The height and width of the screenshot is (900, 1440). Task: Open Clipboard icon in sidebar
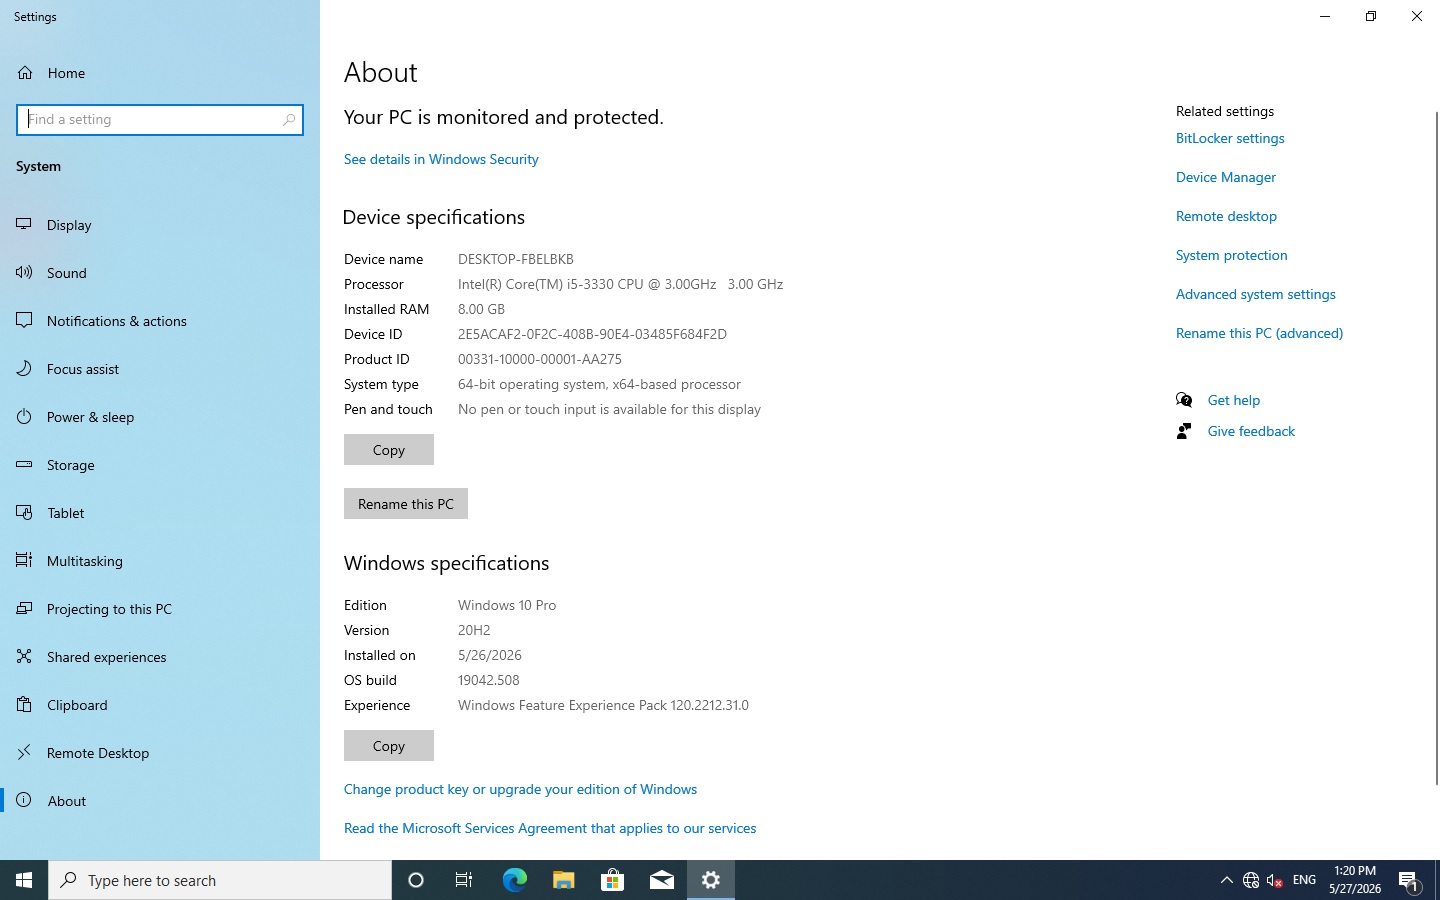[24, 704]
